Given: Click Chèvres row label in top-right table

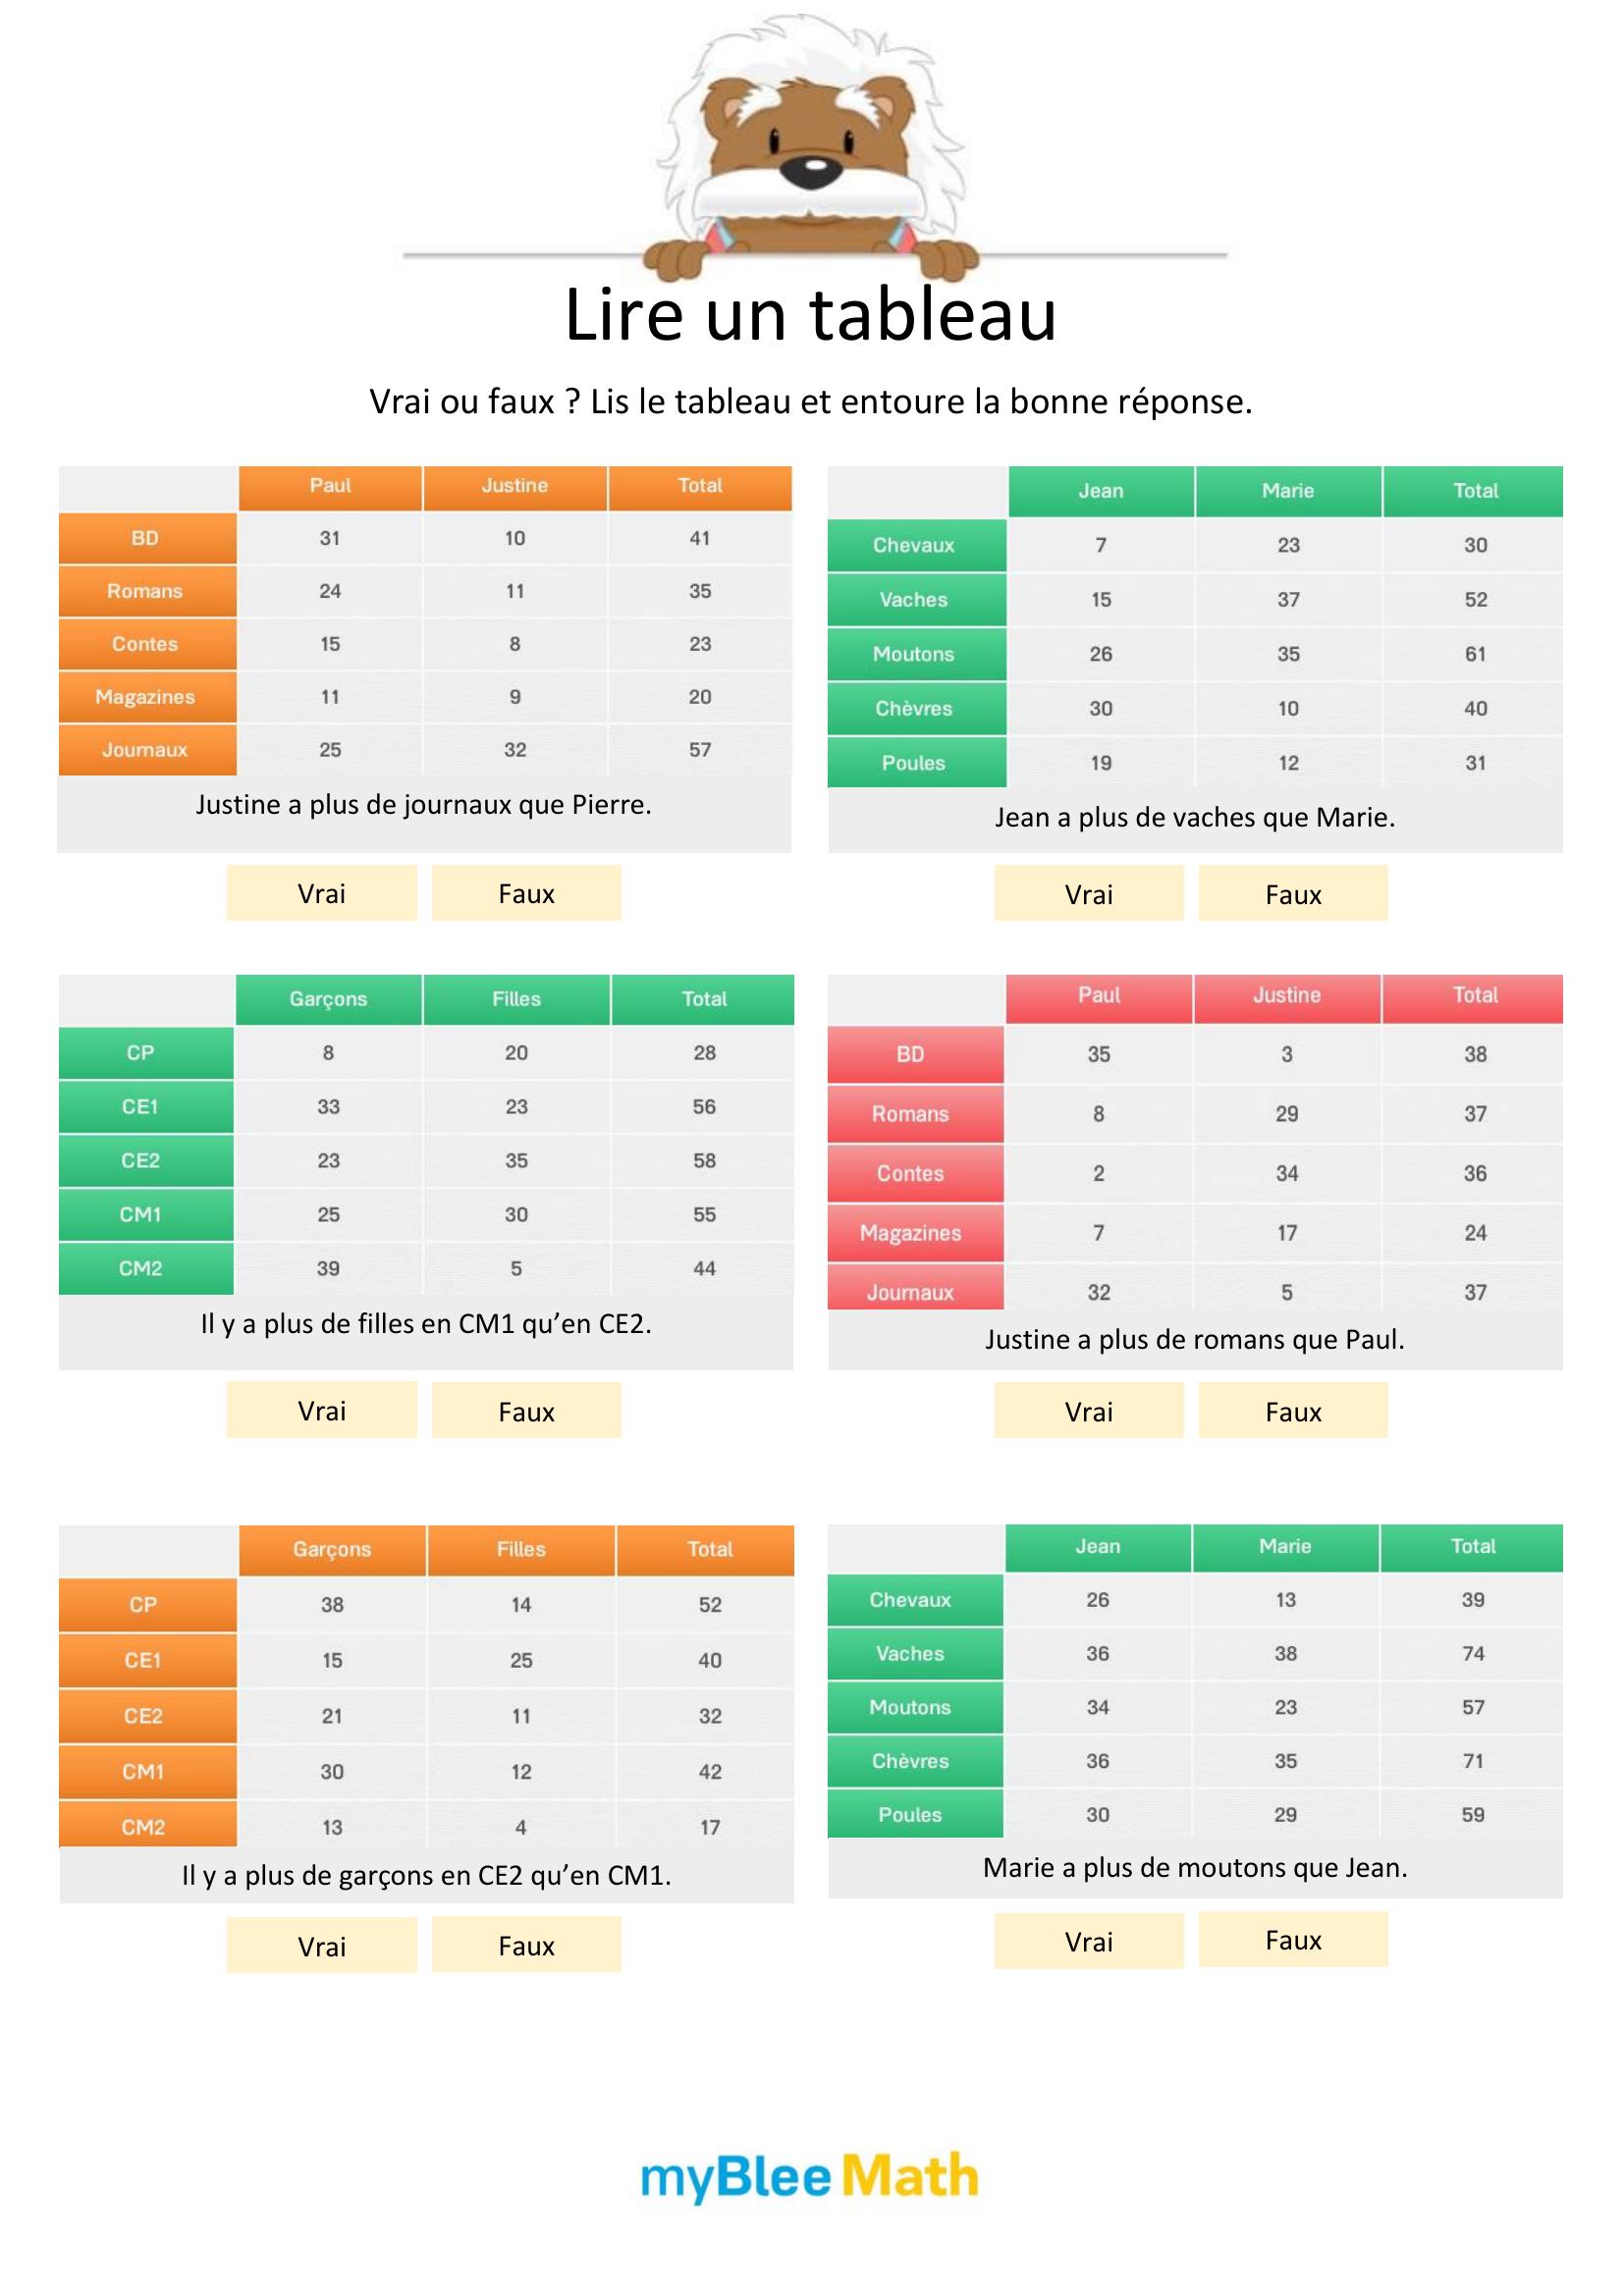Looking at the screenshot, I should click(x=914, y=709).
